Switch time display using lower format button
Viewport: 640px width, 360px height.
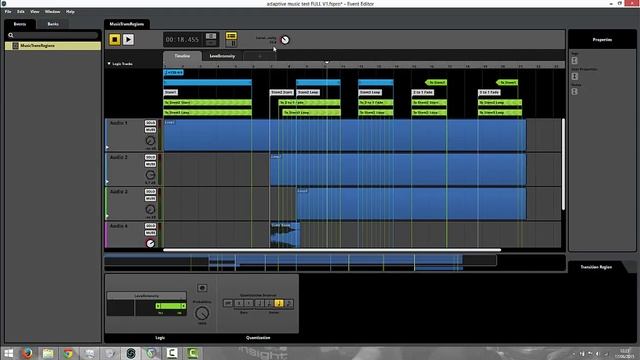pyautogui.click(x=211, y=43)
